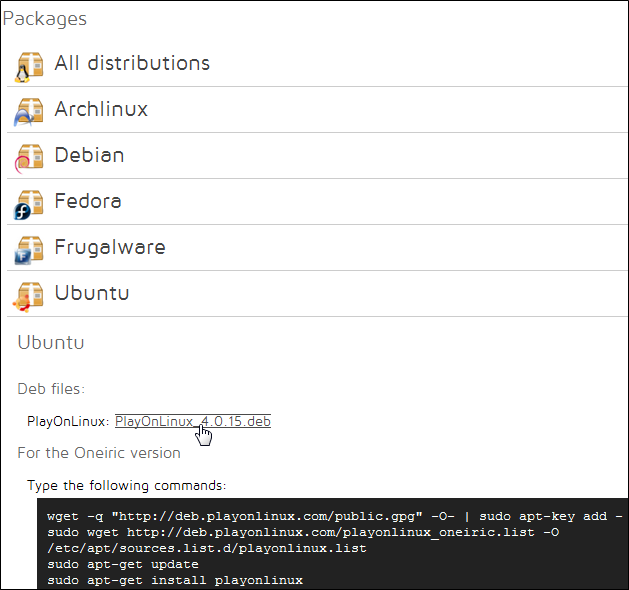Click the Ubuntu package icon
Screen dimensions: 629x590
point(30,295)
